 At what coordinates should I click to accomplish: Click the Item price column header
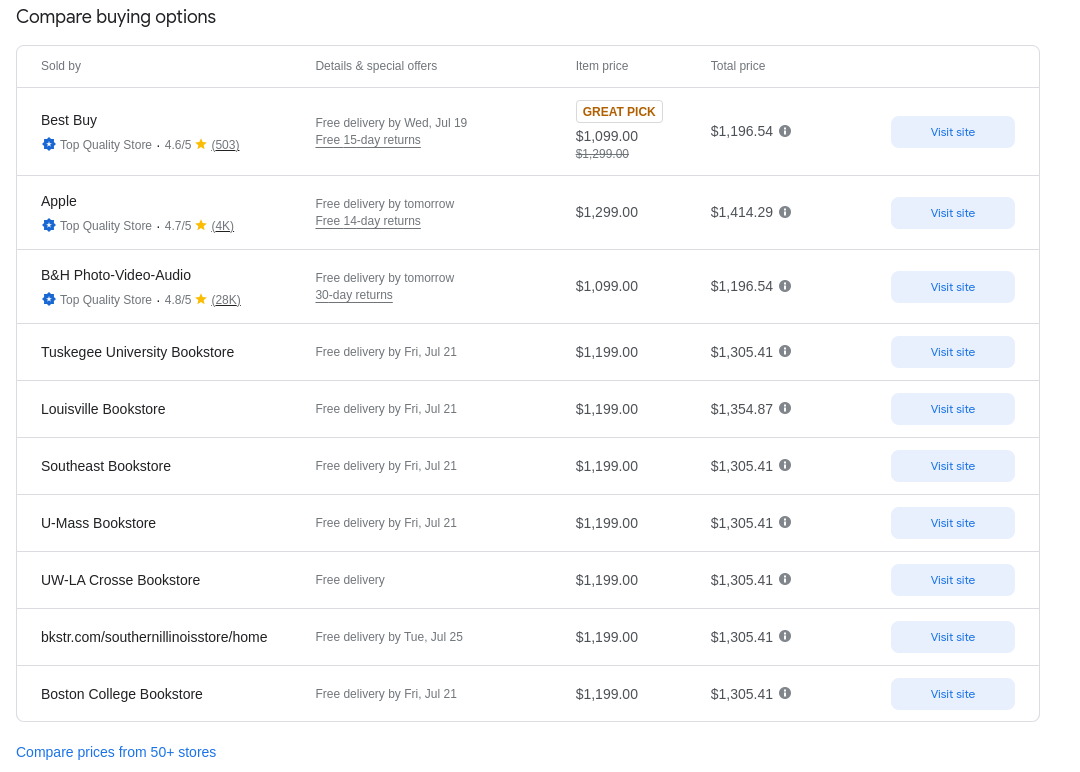click(602, 66)
